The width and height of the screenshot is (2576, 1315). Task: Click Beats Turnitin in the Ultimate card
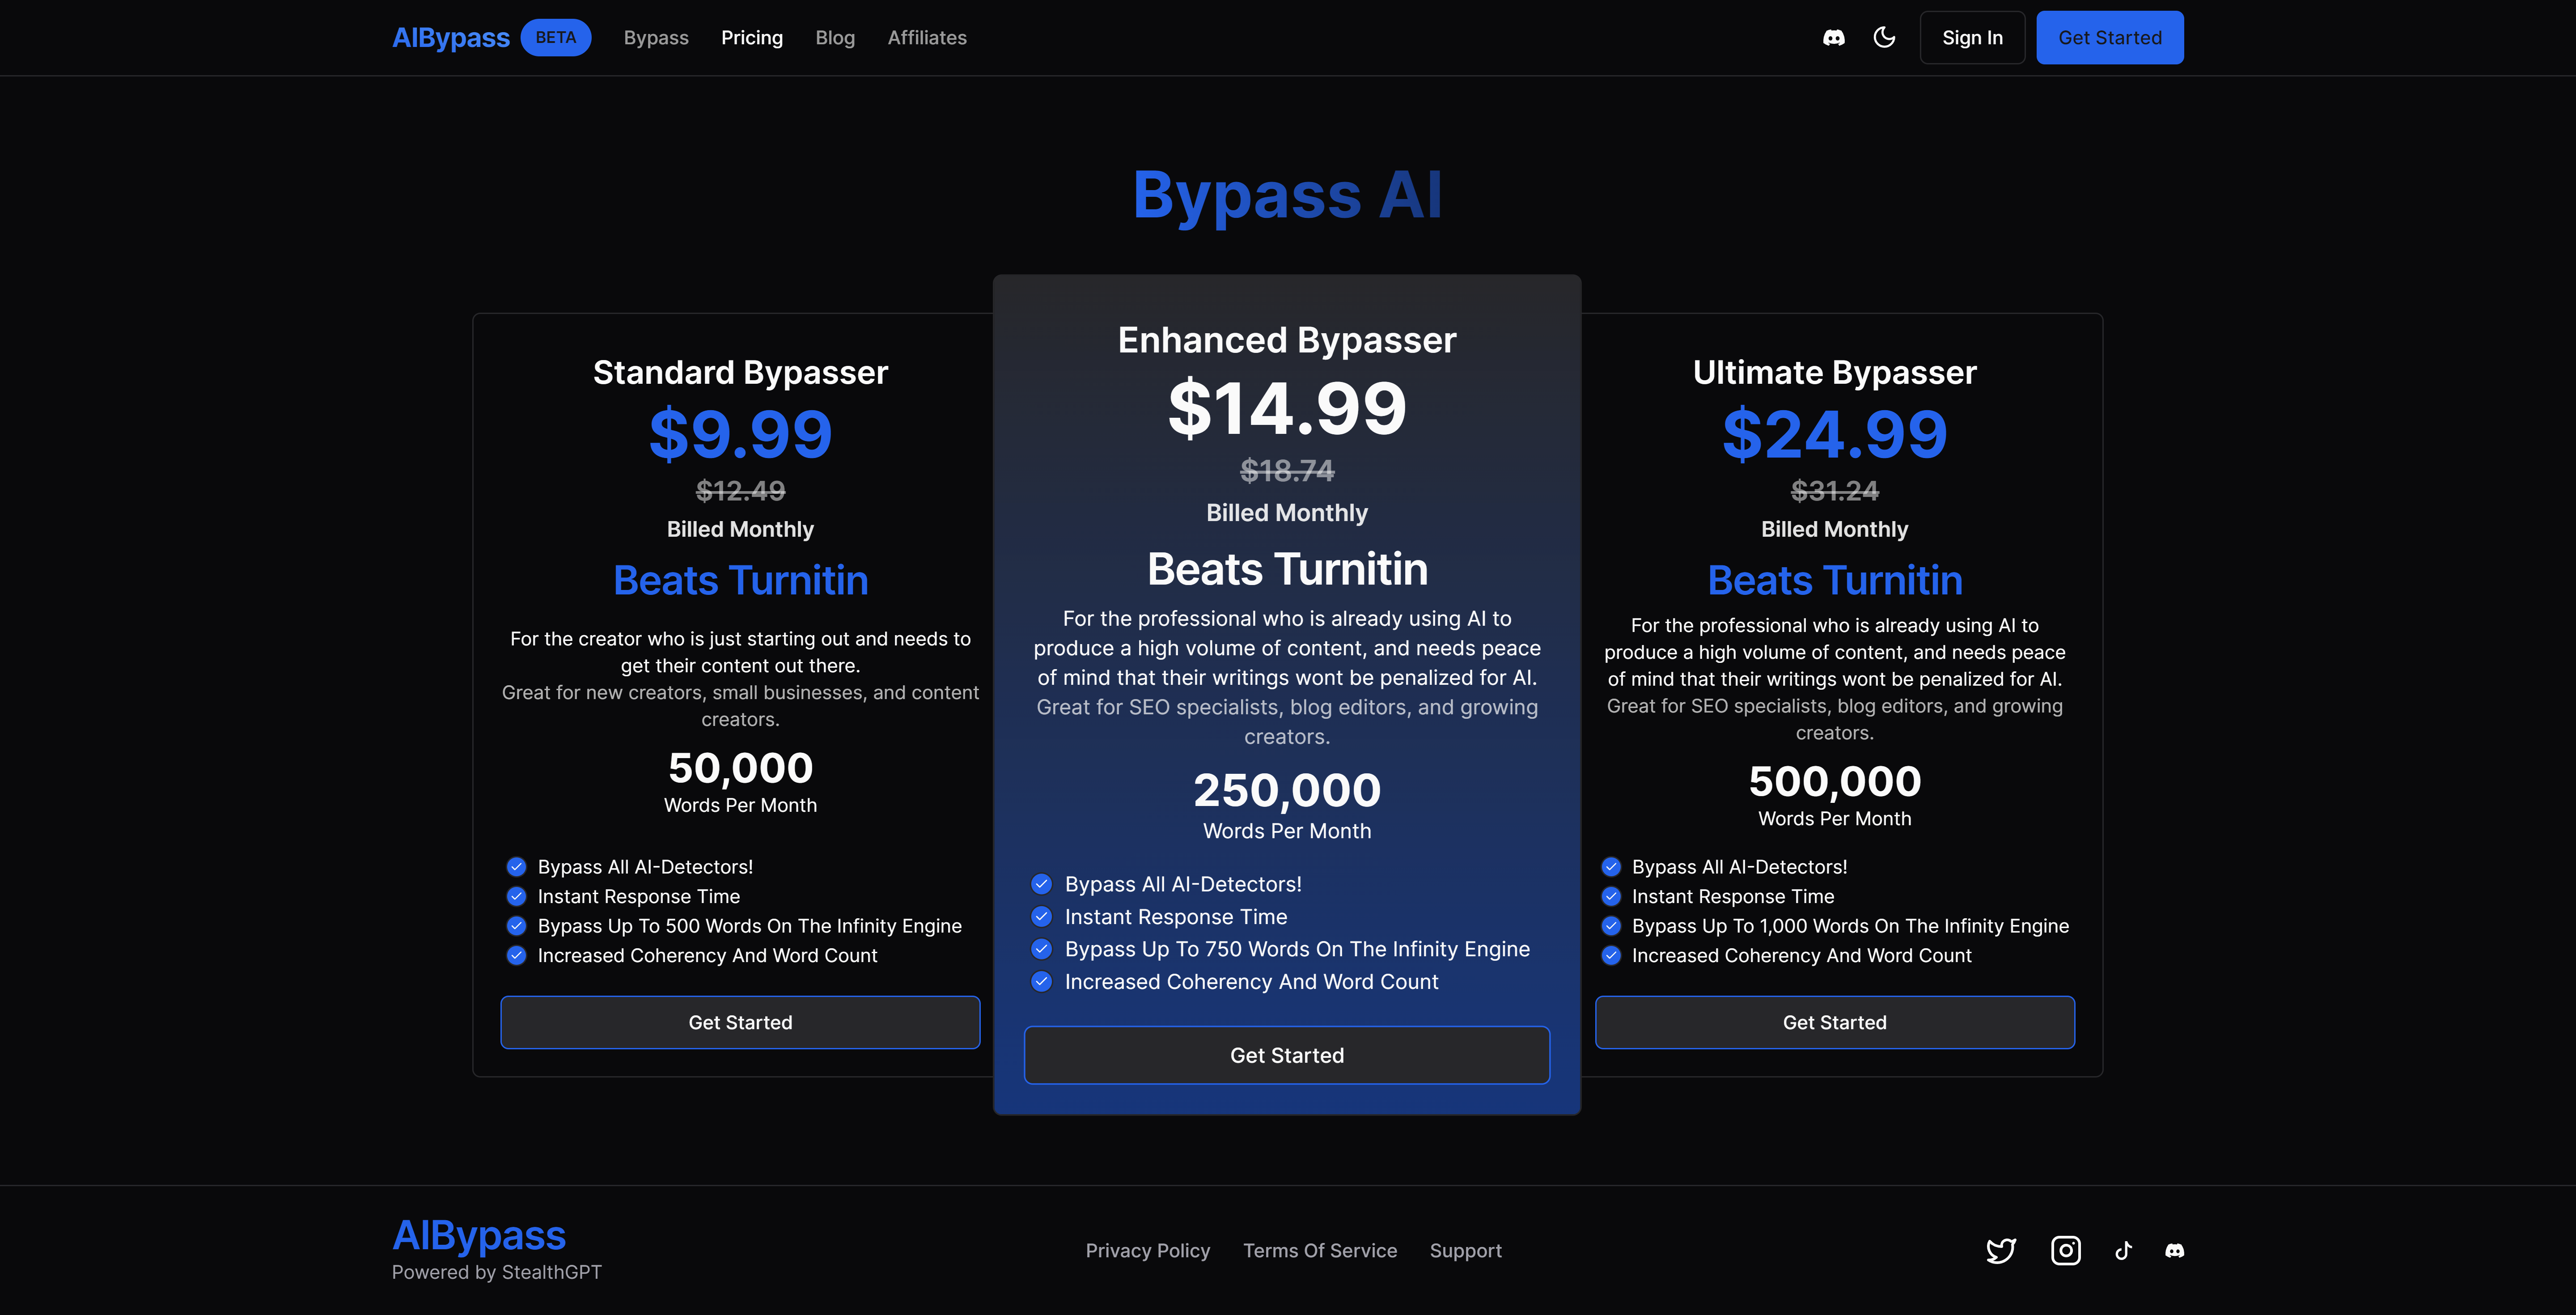pyautogui.click(x=1835, y=580)
